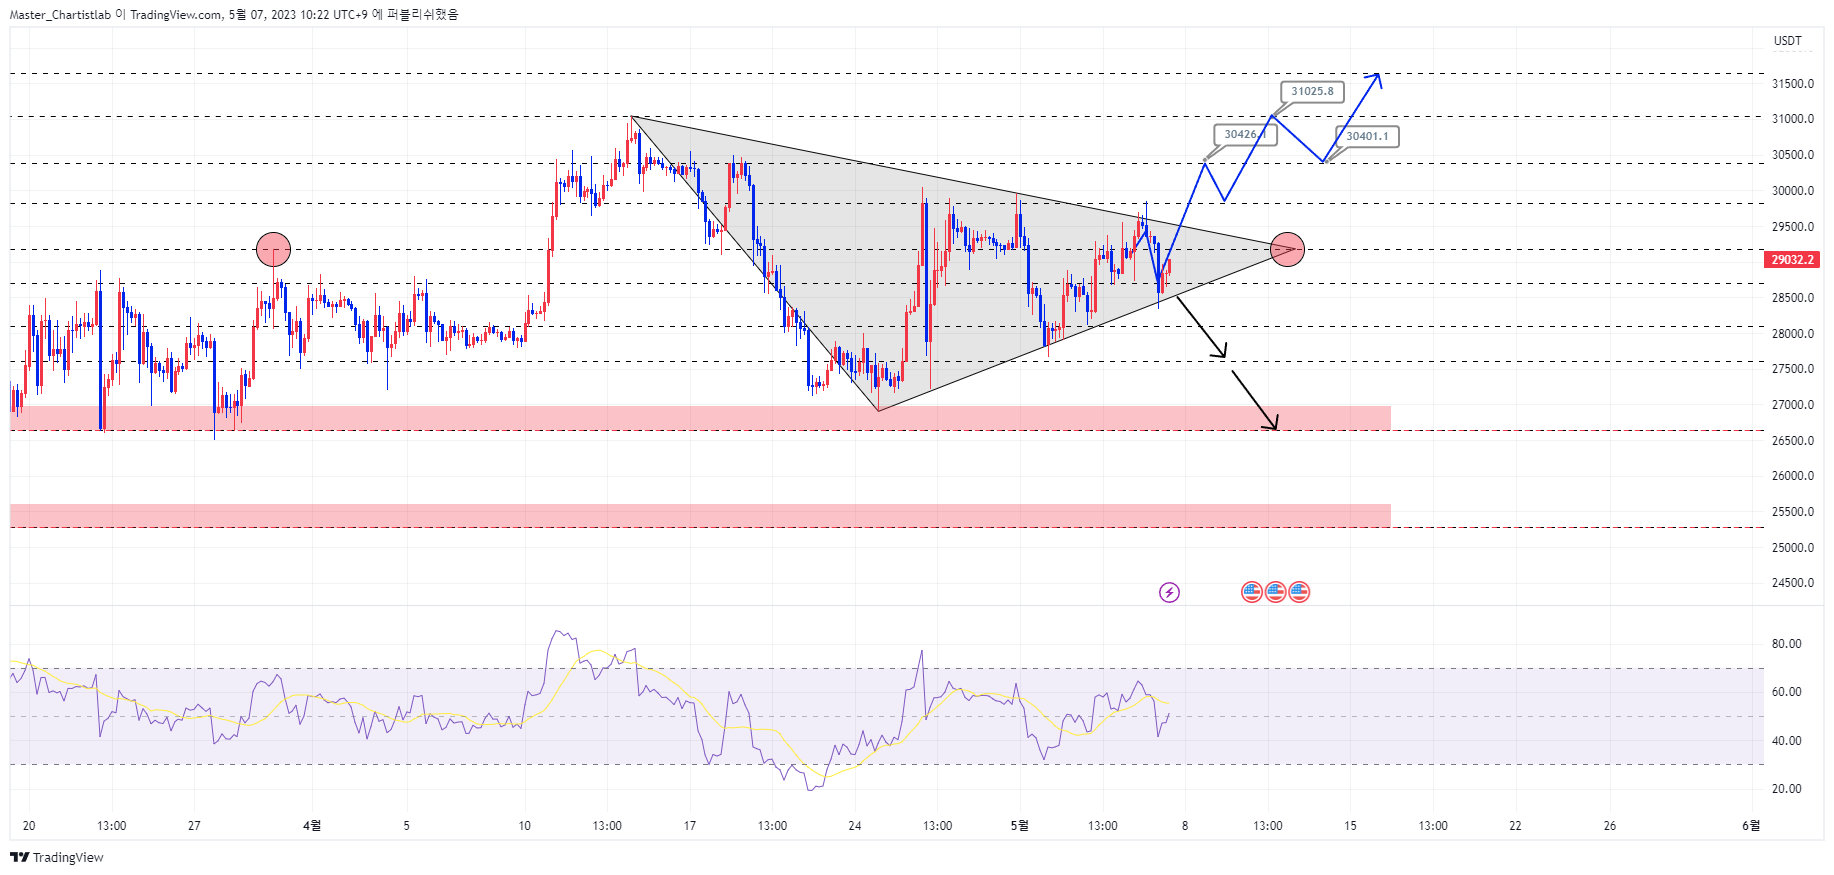Click the 26 date axis label
Viewport: 1834px width, 875px height.
[1610, 825]
